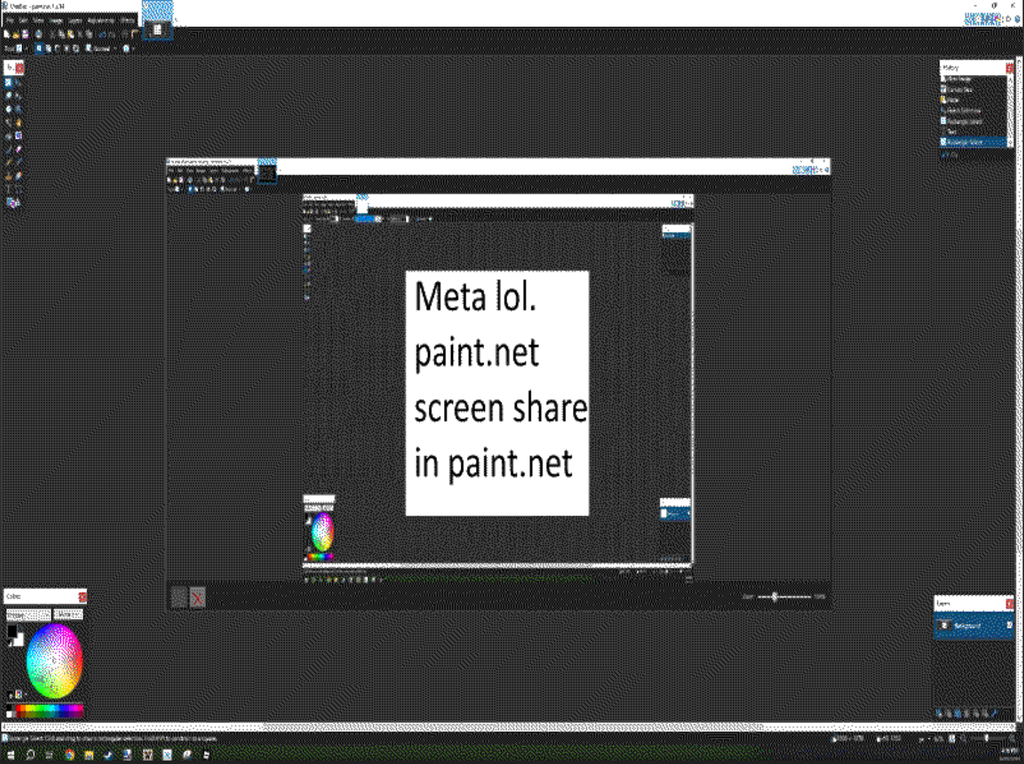The image size is (1024, 764).
Task: Select the Rectangle Select tool in Tools panel
Action: 8,83
